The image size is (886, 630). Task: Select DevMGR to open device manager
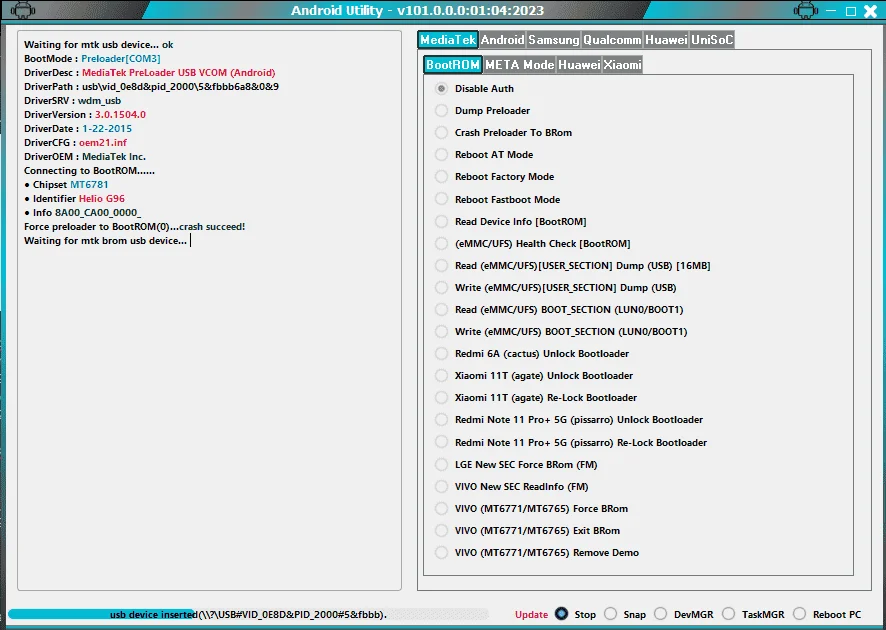(x=660, y=614)
